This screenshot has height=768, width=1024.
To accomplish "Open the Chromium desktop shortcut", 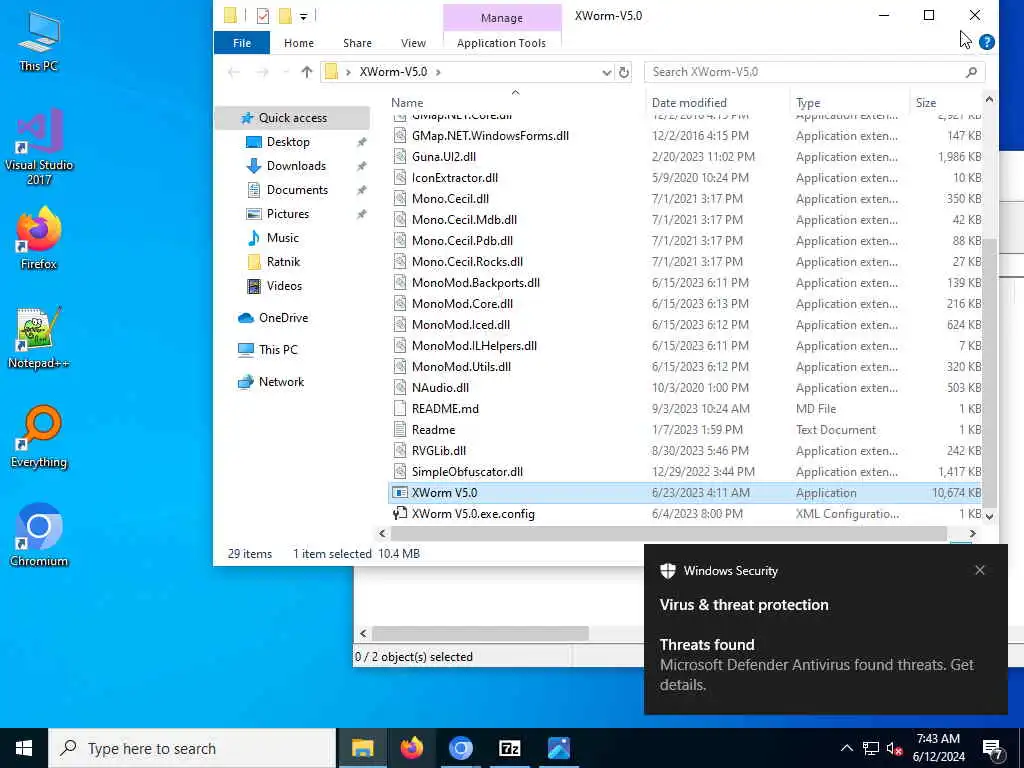I will pyautogui.click(x=39, y=536).
